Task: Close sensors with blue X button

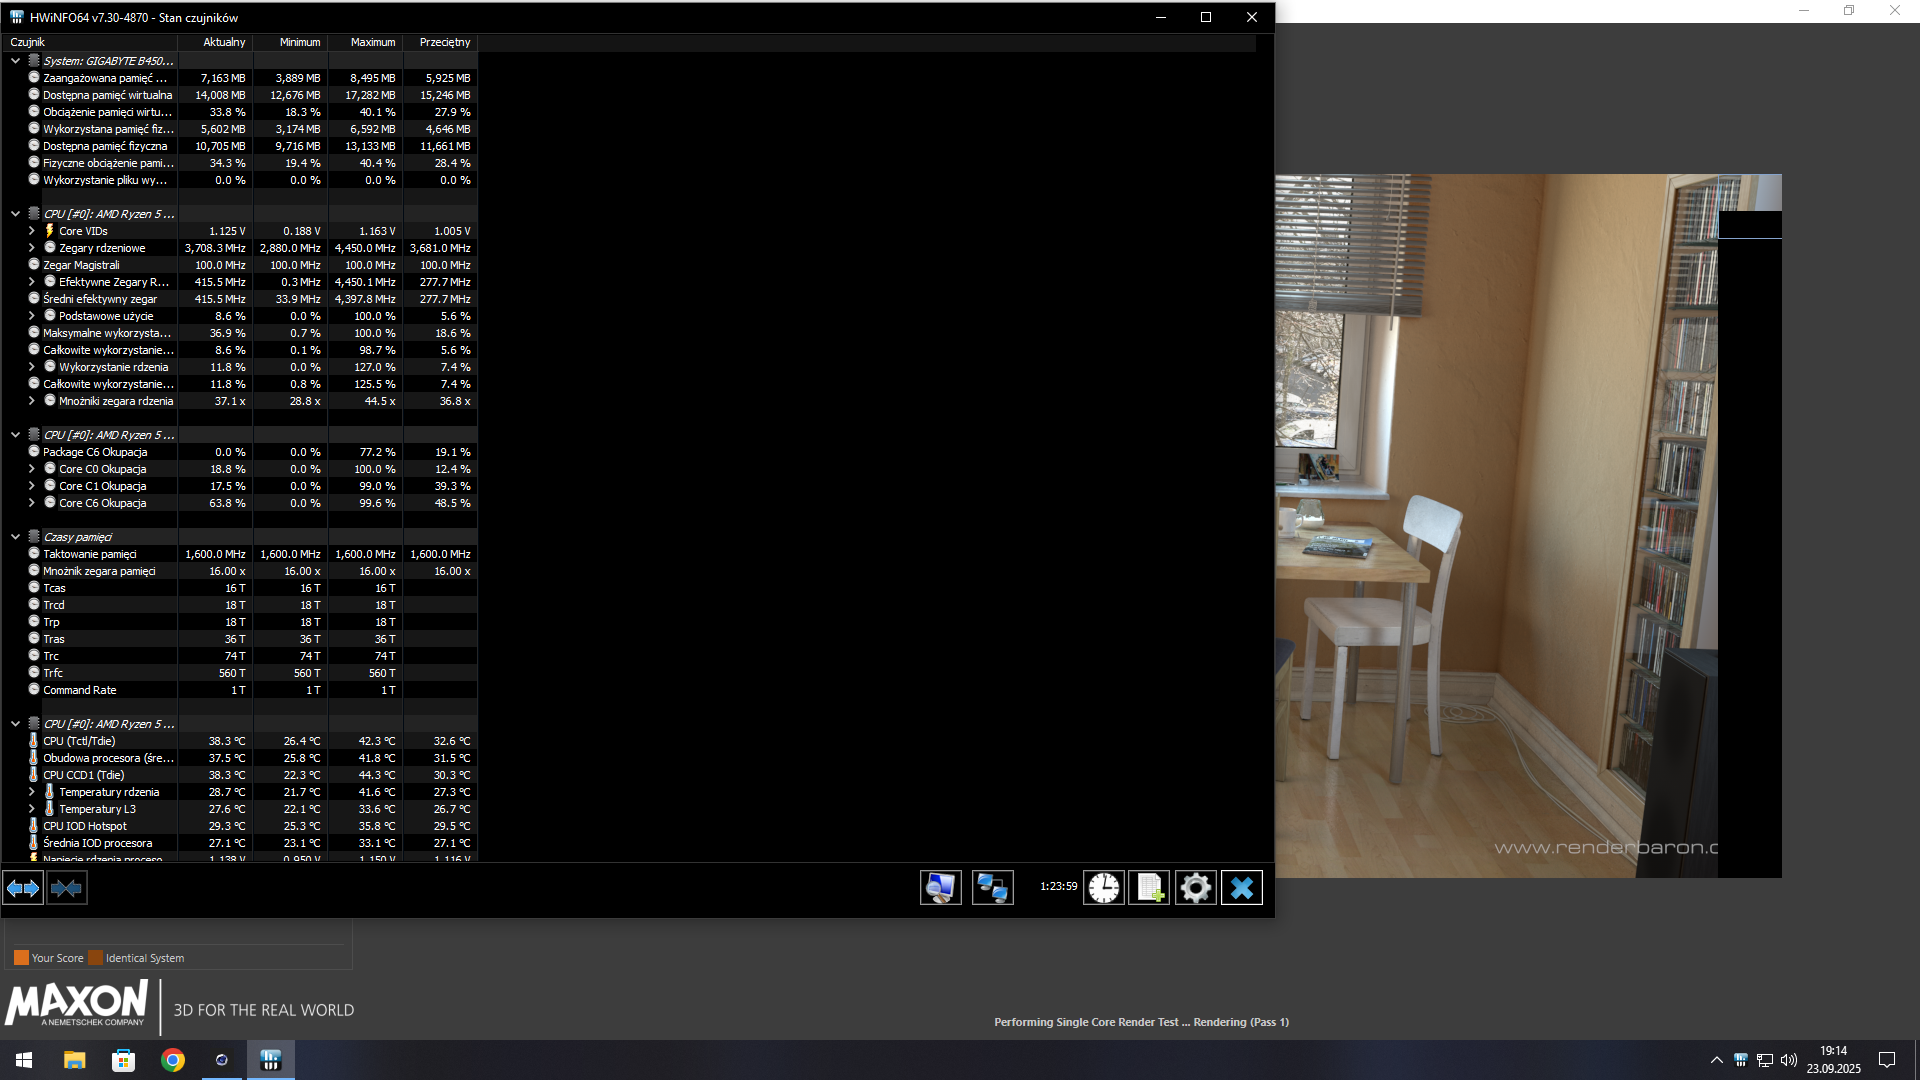Action: (1241, 888)
